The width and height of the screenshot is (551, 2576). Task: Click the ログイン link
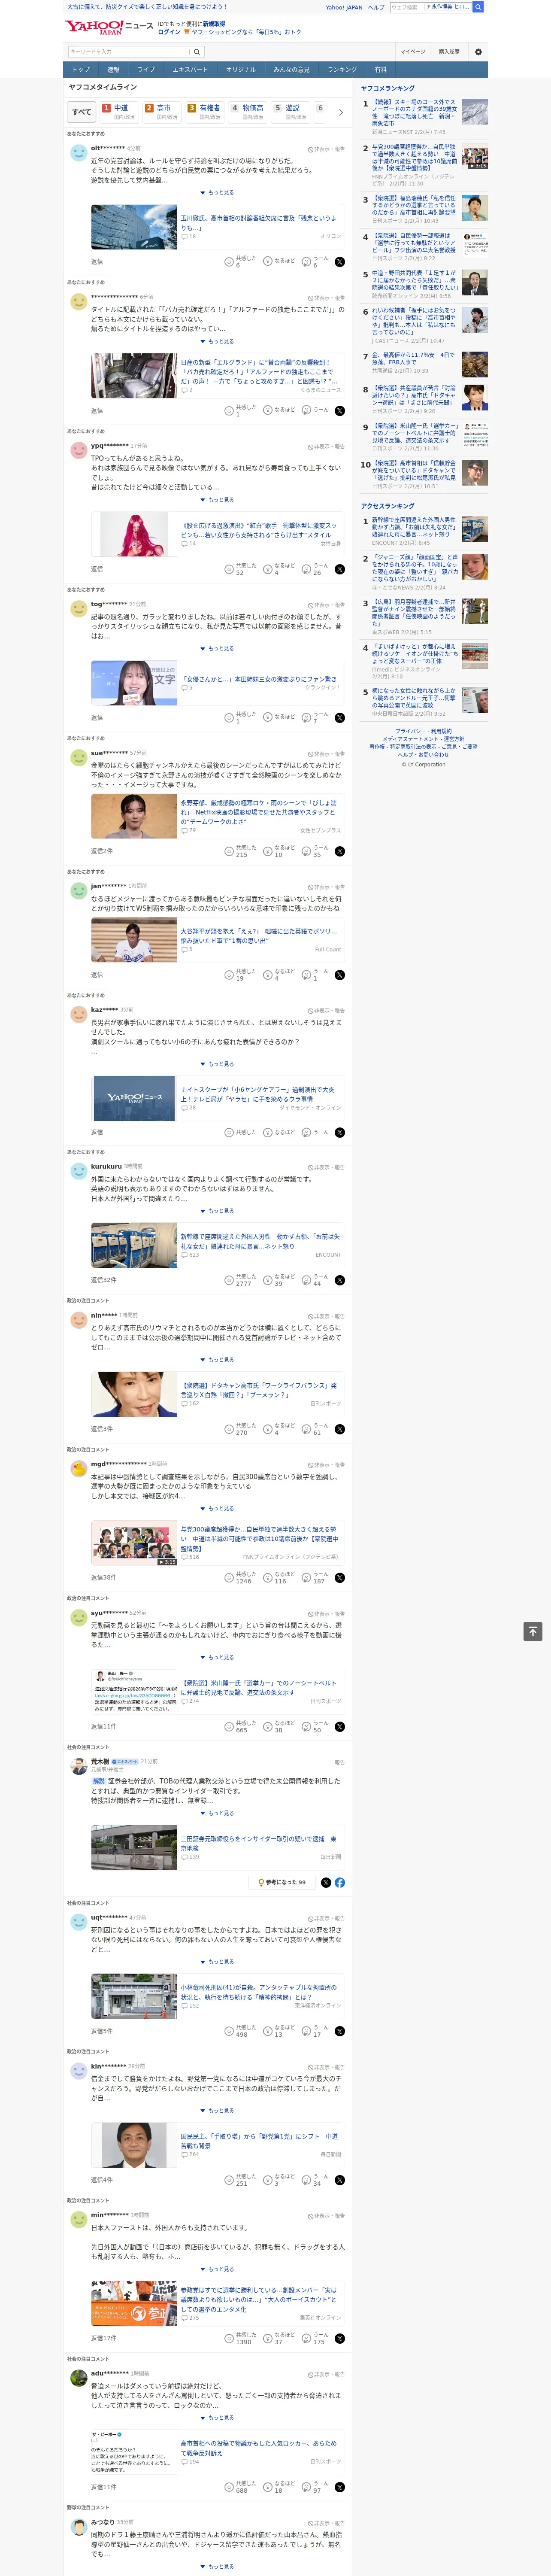pos(169,32)
